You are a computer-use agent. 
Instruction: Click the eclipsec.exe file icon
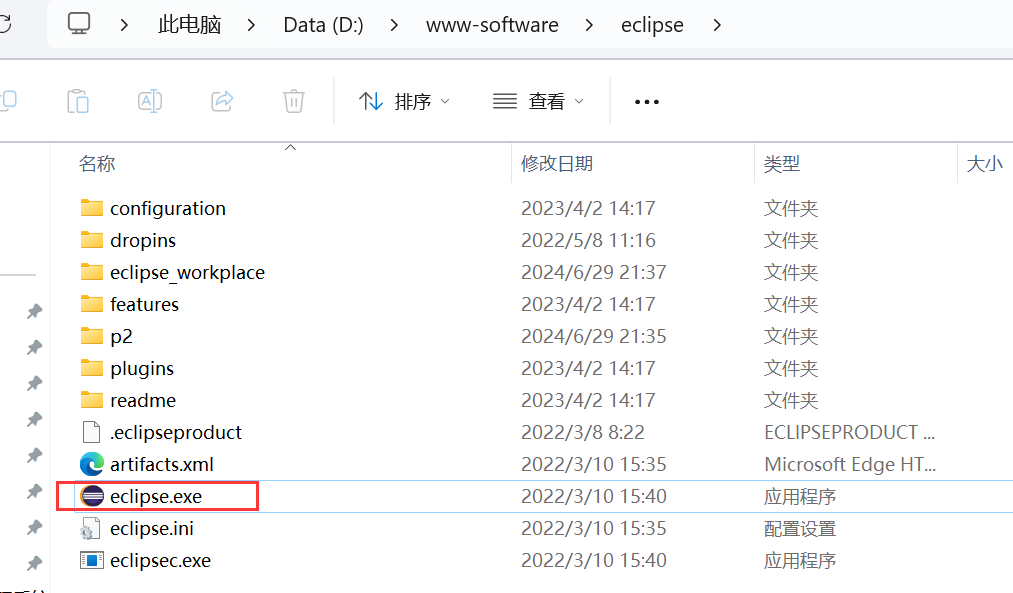click(92, 560)
